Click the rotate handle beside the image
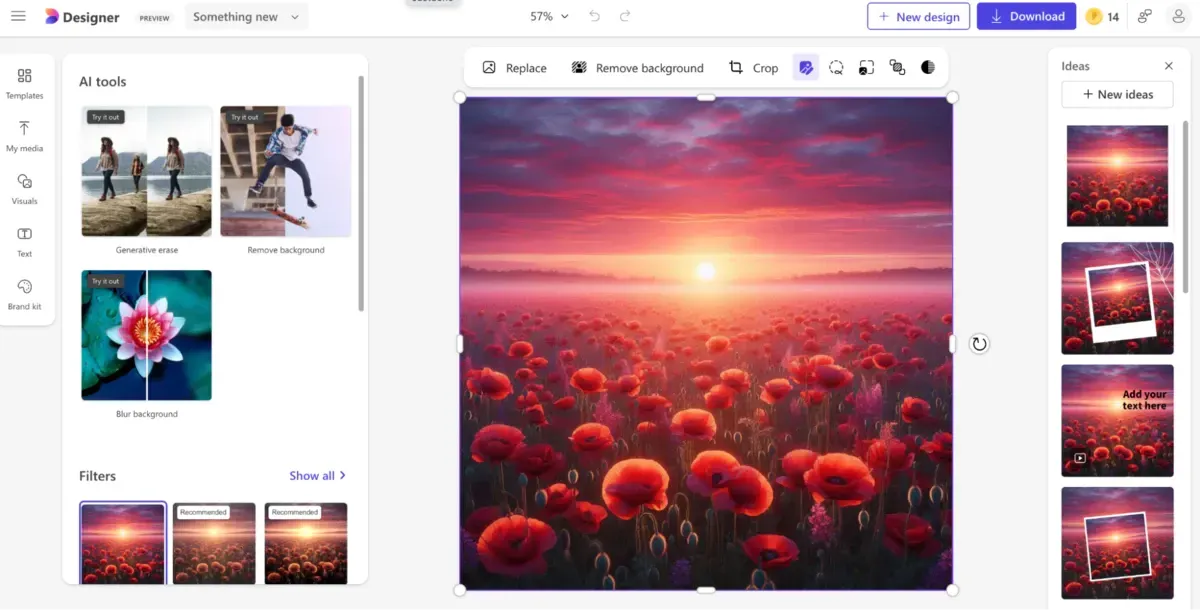Viewport: 1200px width, 610px height. pos(979,344)
